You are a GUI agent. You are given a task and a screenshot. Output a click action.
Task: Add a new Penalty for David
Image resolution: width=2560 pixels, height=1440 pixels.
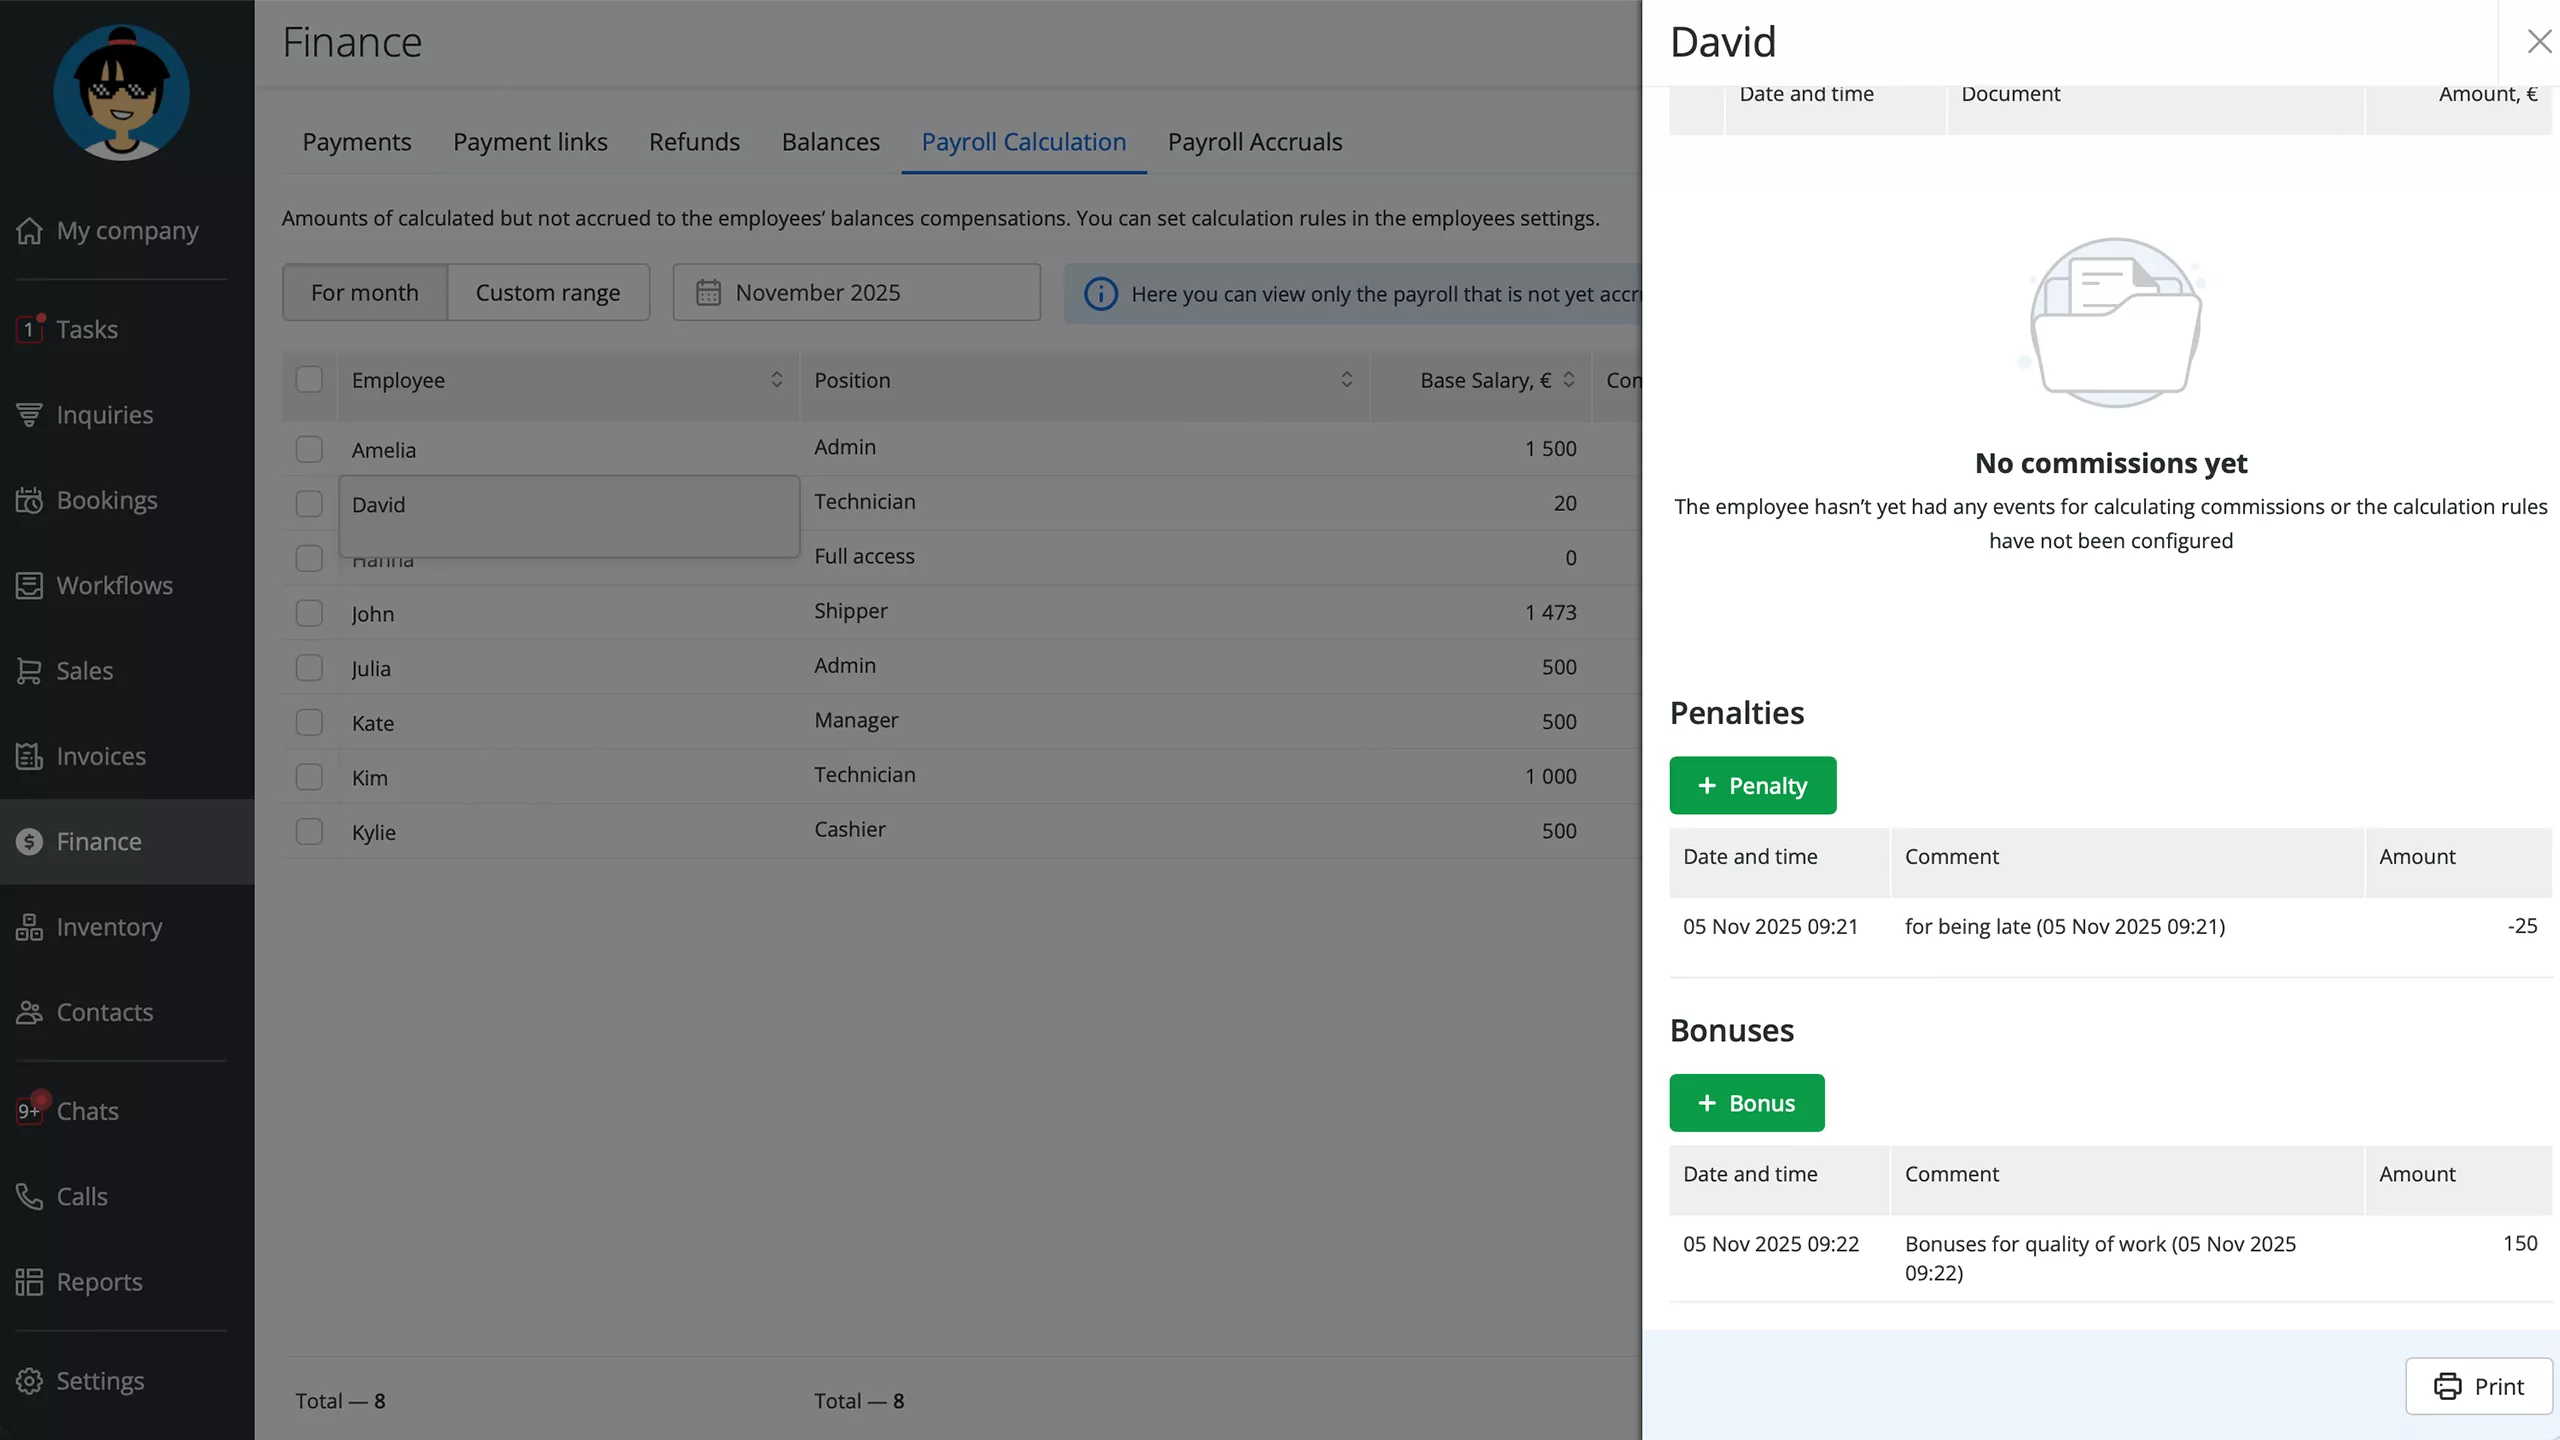[x=1752, y=786]
